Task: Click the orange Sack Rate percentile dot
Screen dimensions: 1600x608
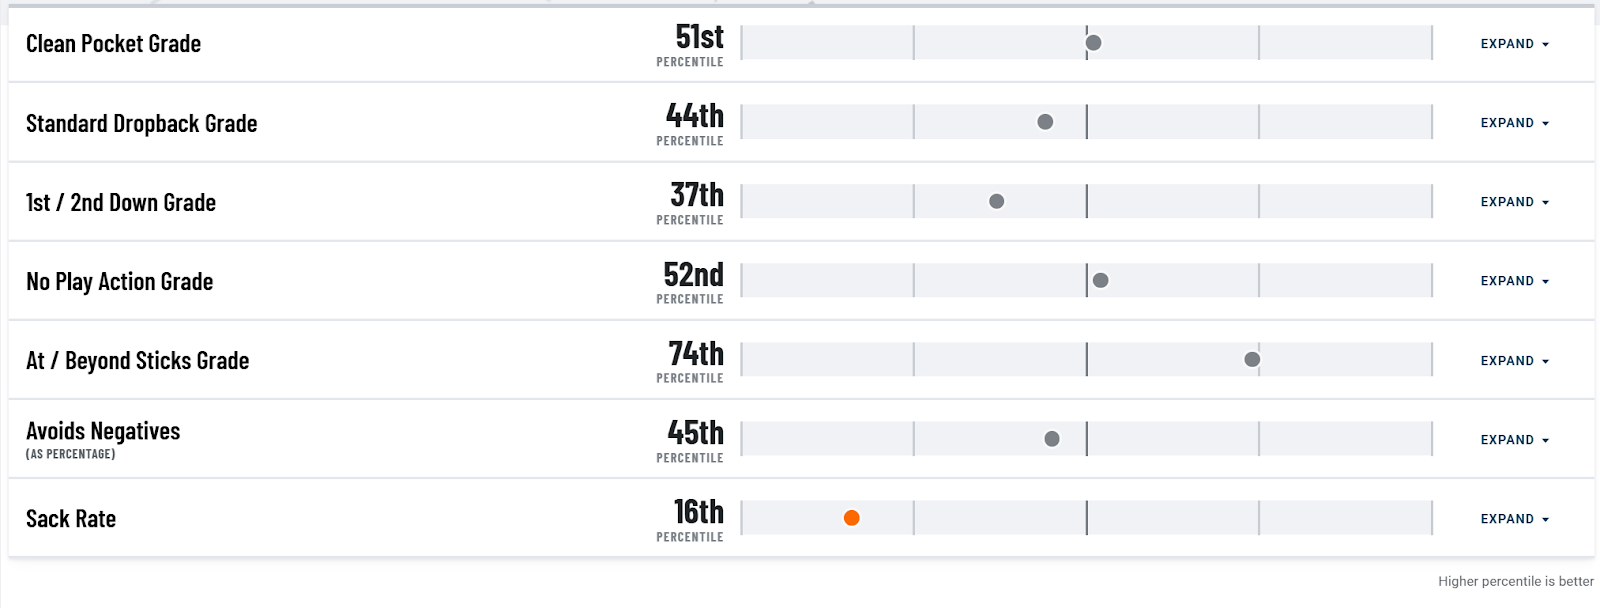Action: coord(851,518)
